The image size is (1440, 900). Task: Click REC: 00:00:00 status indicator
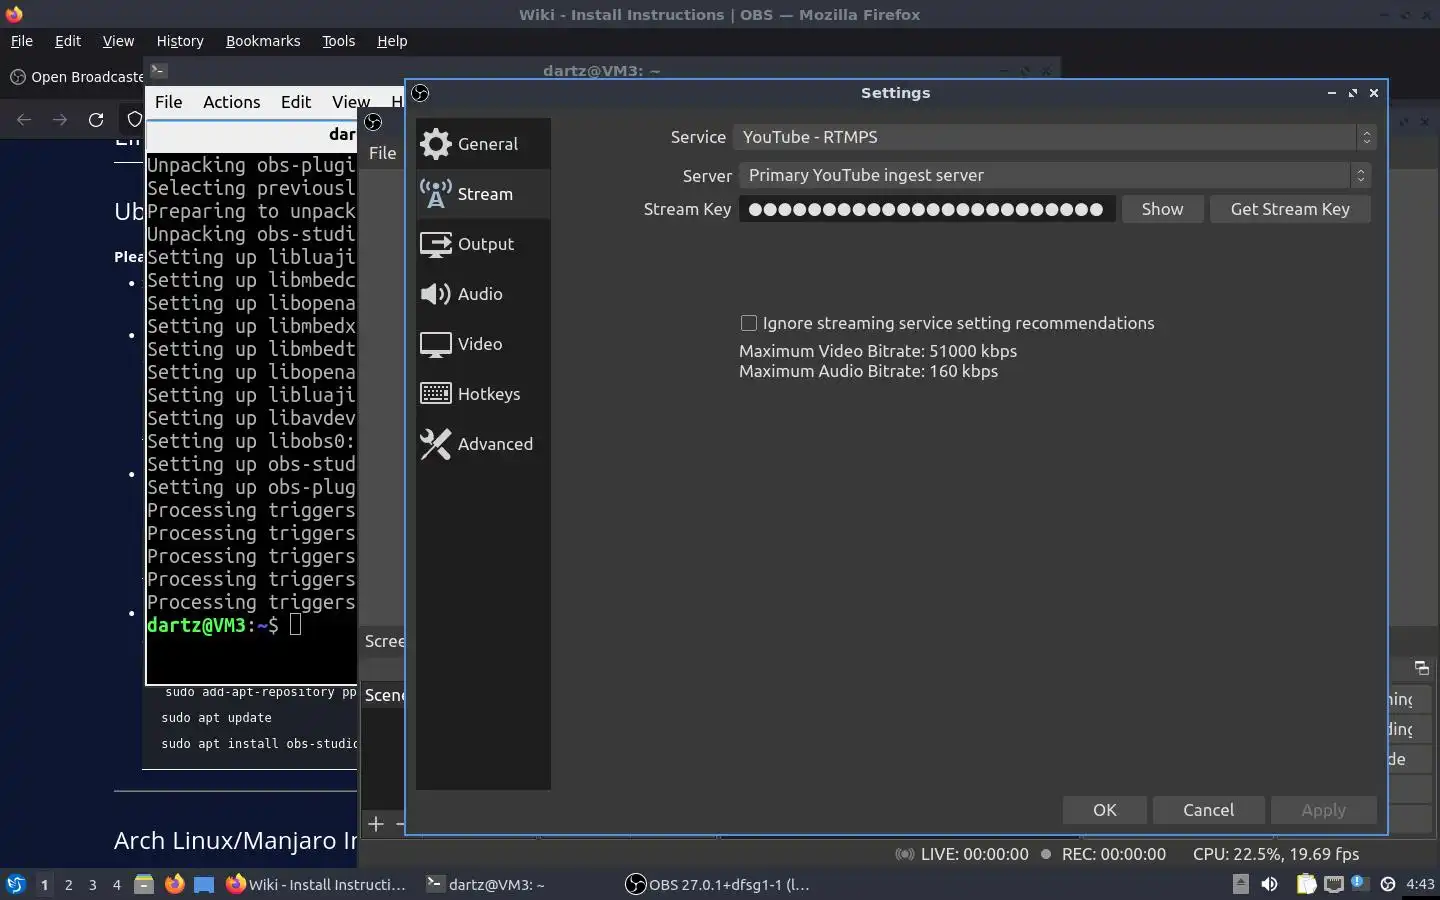coord(1103,854)
